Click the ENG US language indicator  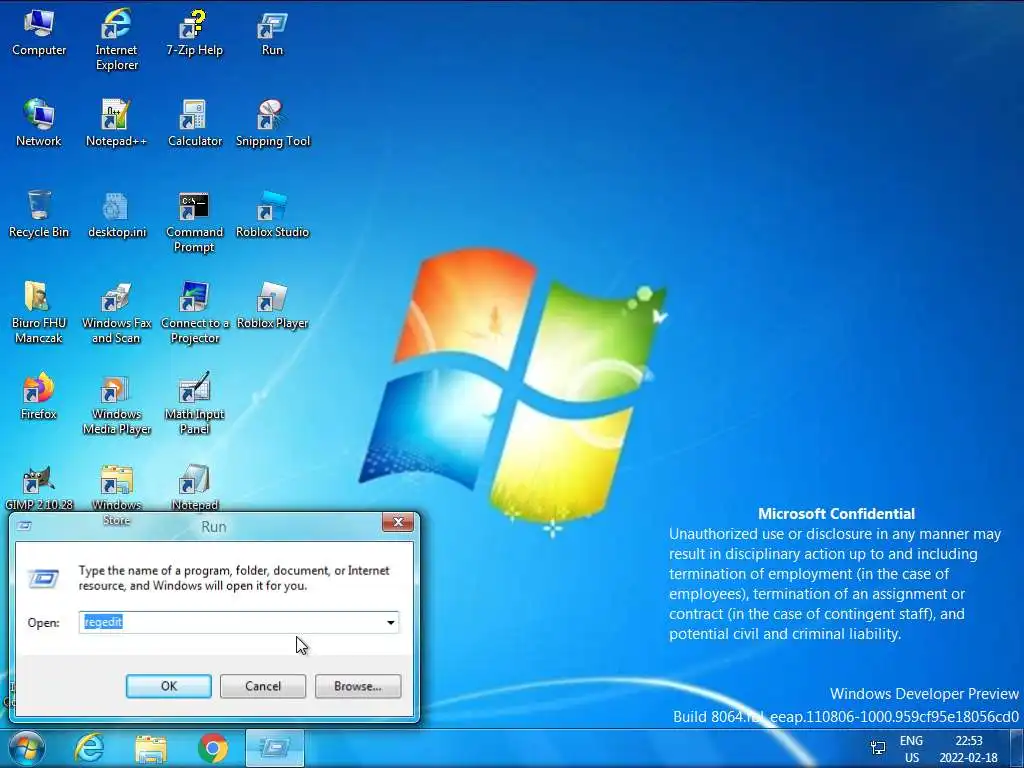point(912,749)
